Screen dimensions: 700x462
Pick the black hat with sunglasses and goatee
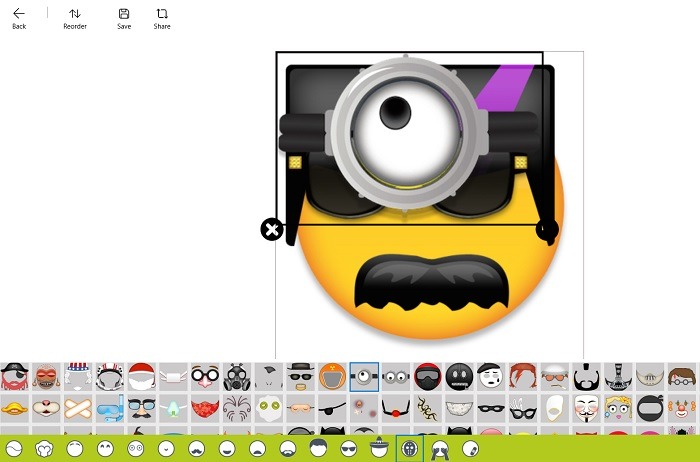(300, 377)
